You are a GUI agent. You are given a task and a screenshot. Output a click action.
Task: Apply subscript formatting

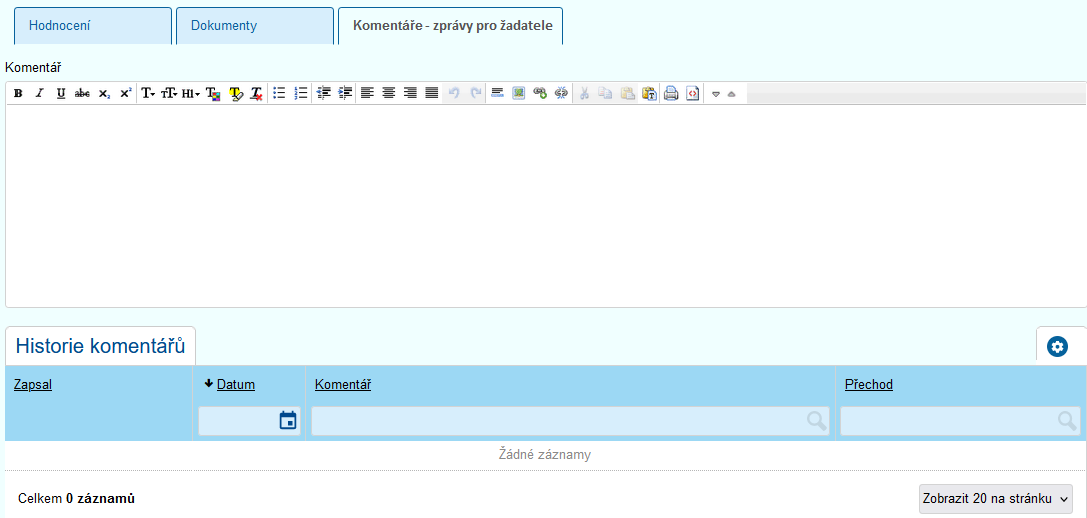(104, 94)
